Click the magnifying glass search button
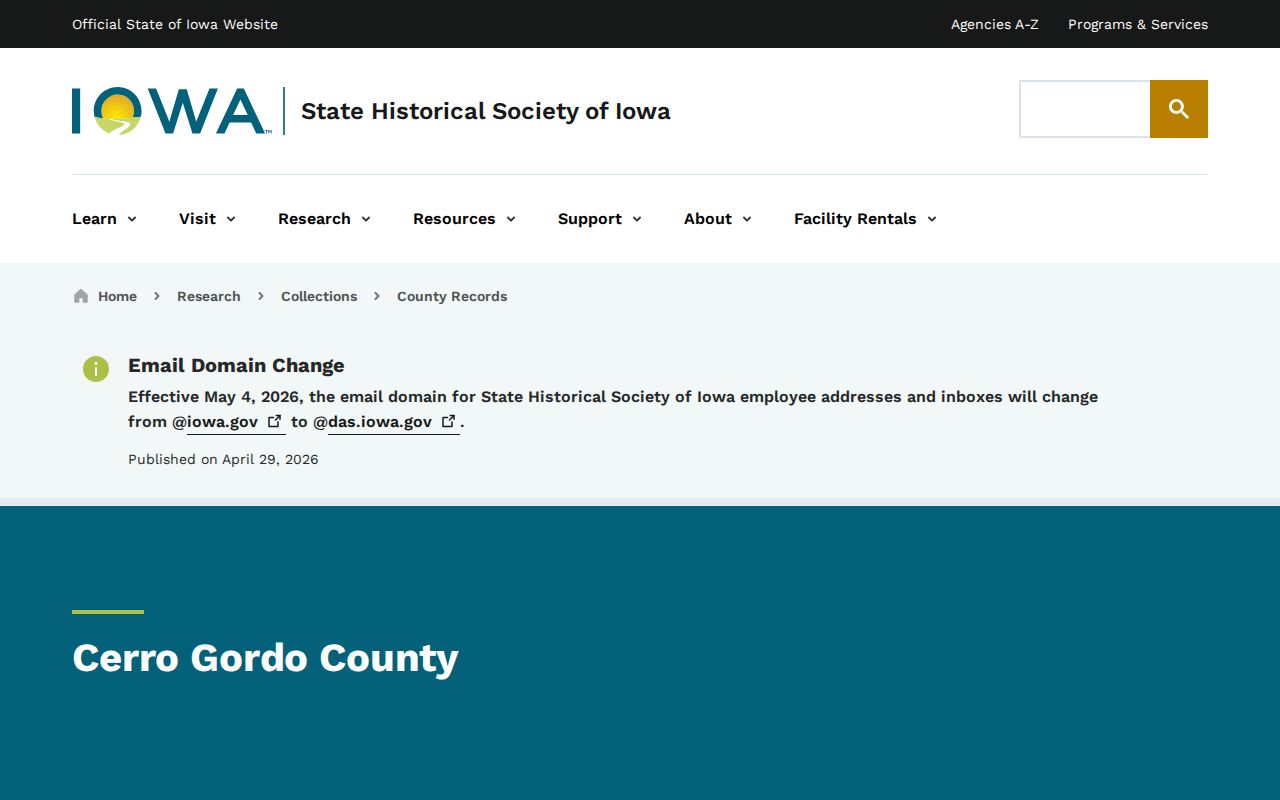 coord(1179,109)
